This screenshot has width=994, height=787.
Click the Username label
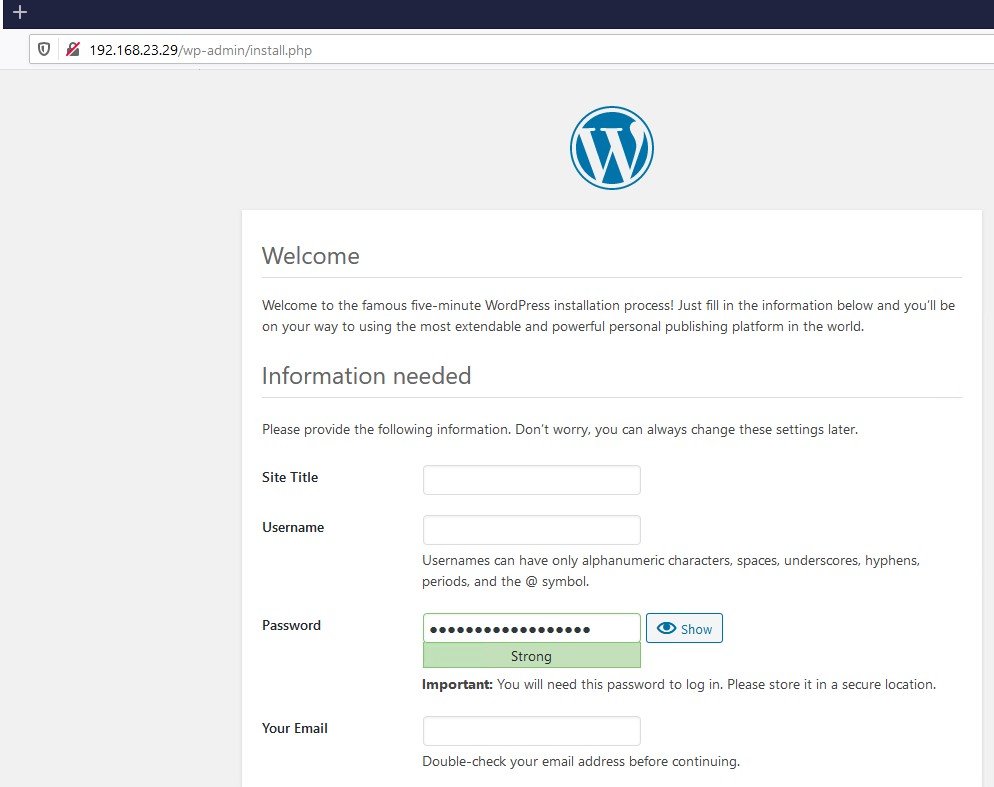click(x=293, y=527)
